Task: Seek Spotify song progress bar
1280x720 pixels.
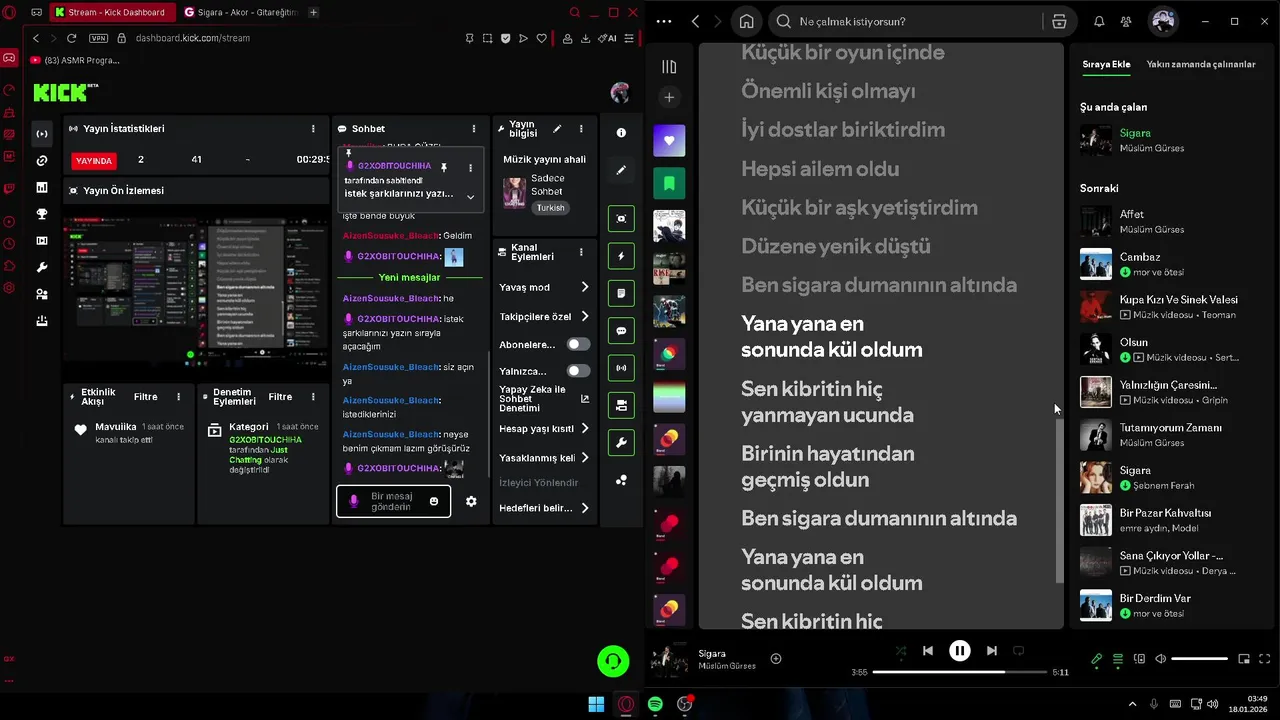Action: (959, 672)
